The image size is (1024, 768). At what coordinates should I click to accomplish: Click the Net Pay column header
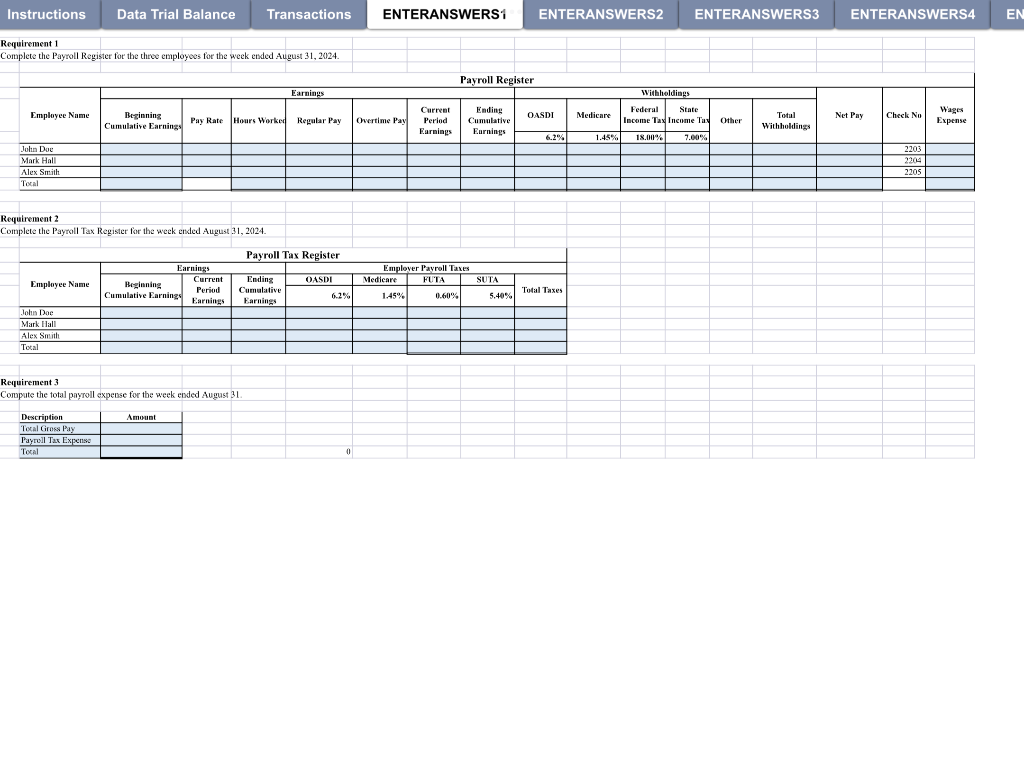coord(849,115)
